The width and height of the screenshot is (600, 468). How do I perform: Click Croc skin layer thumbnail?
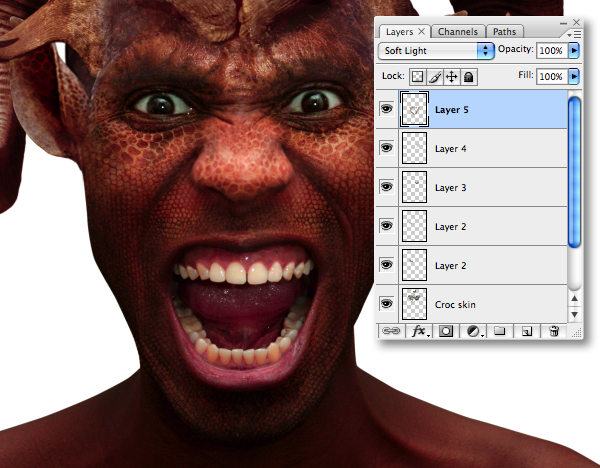pos(414,304)
